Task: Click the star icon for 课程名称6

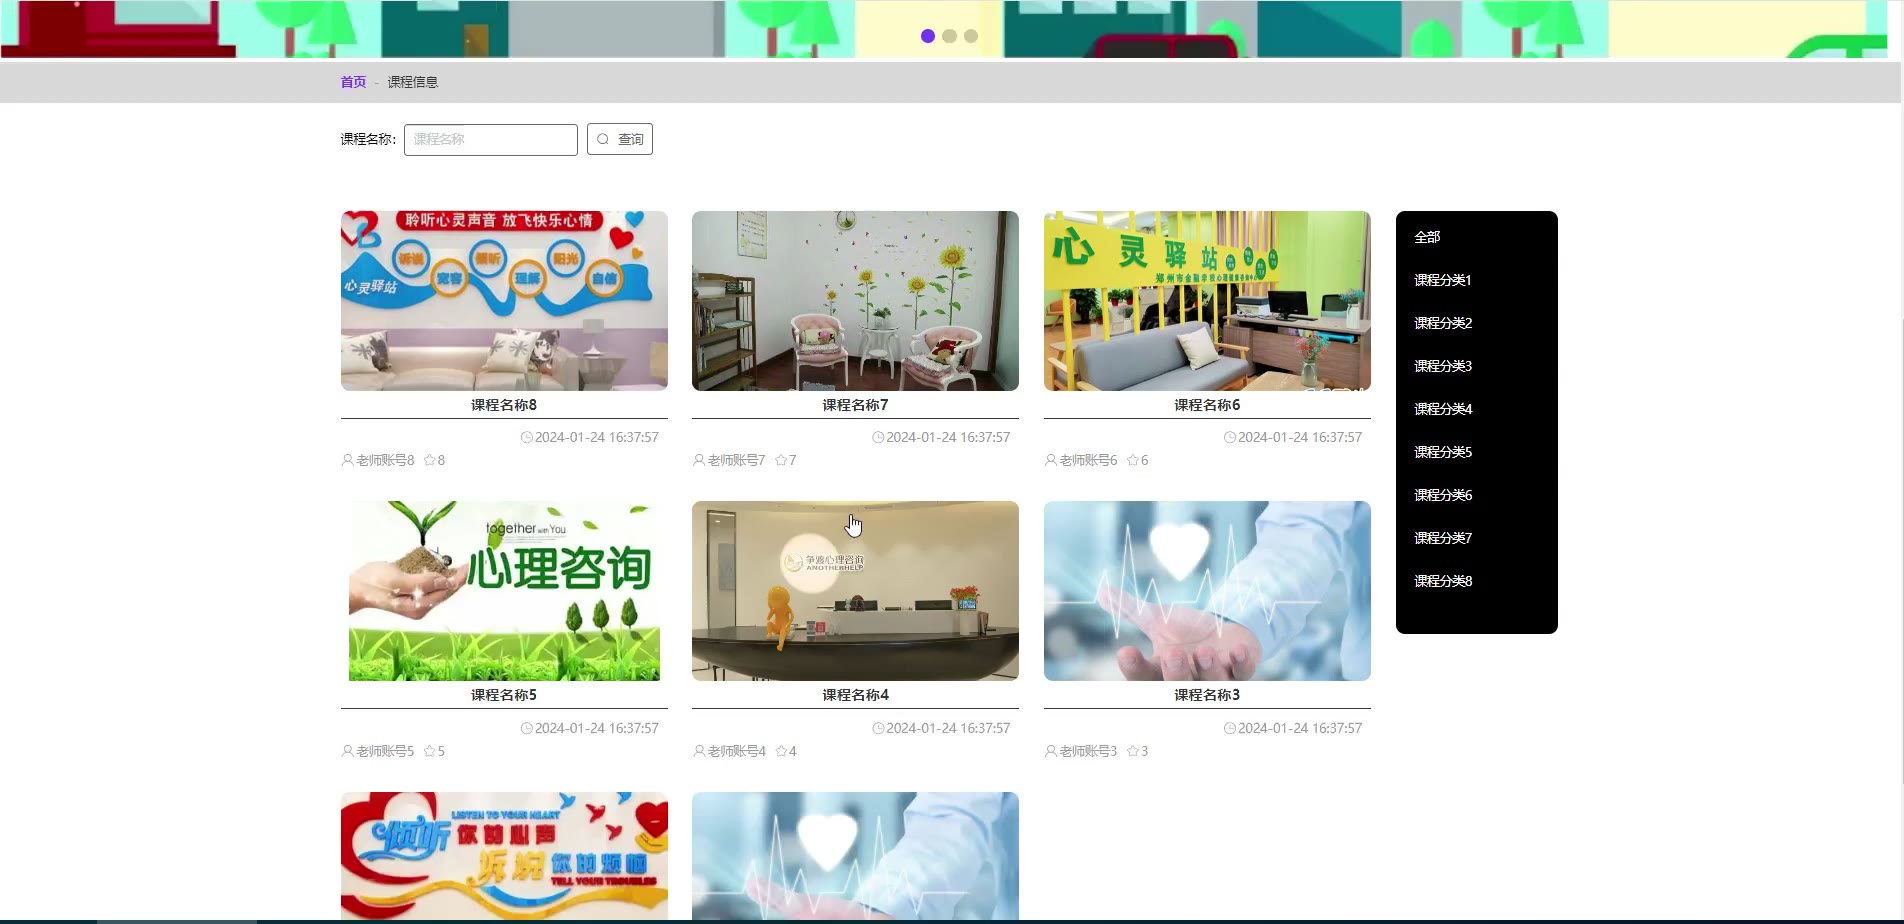Action: [x=1133, y=460]
